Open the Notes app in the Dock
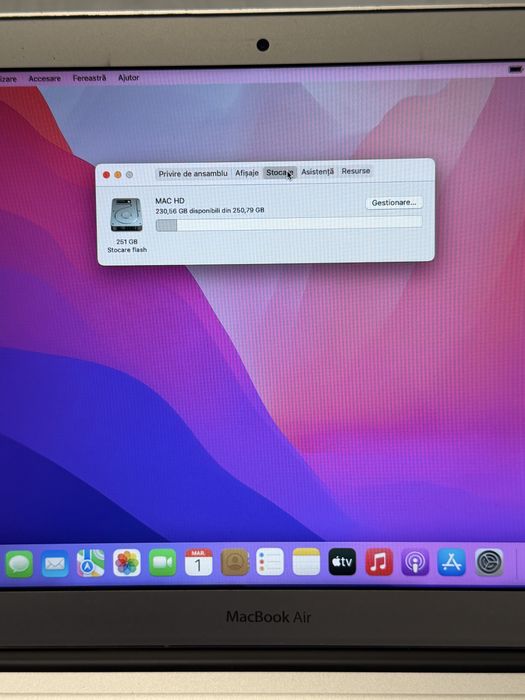The width and height of the screenshot is (525, 700). (306, 562)
